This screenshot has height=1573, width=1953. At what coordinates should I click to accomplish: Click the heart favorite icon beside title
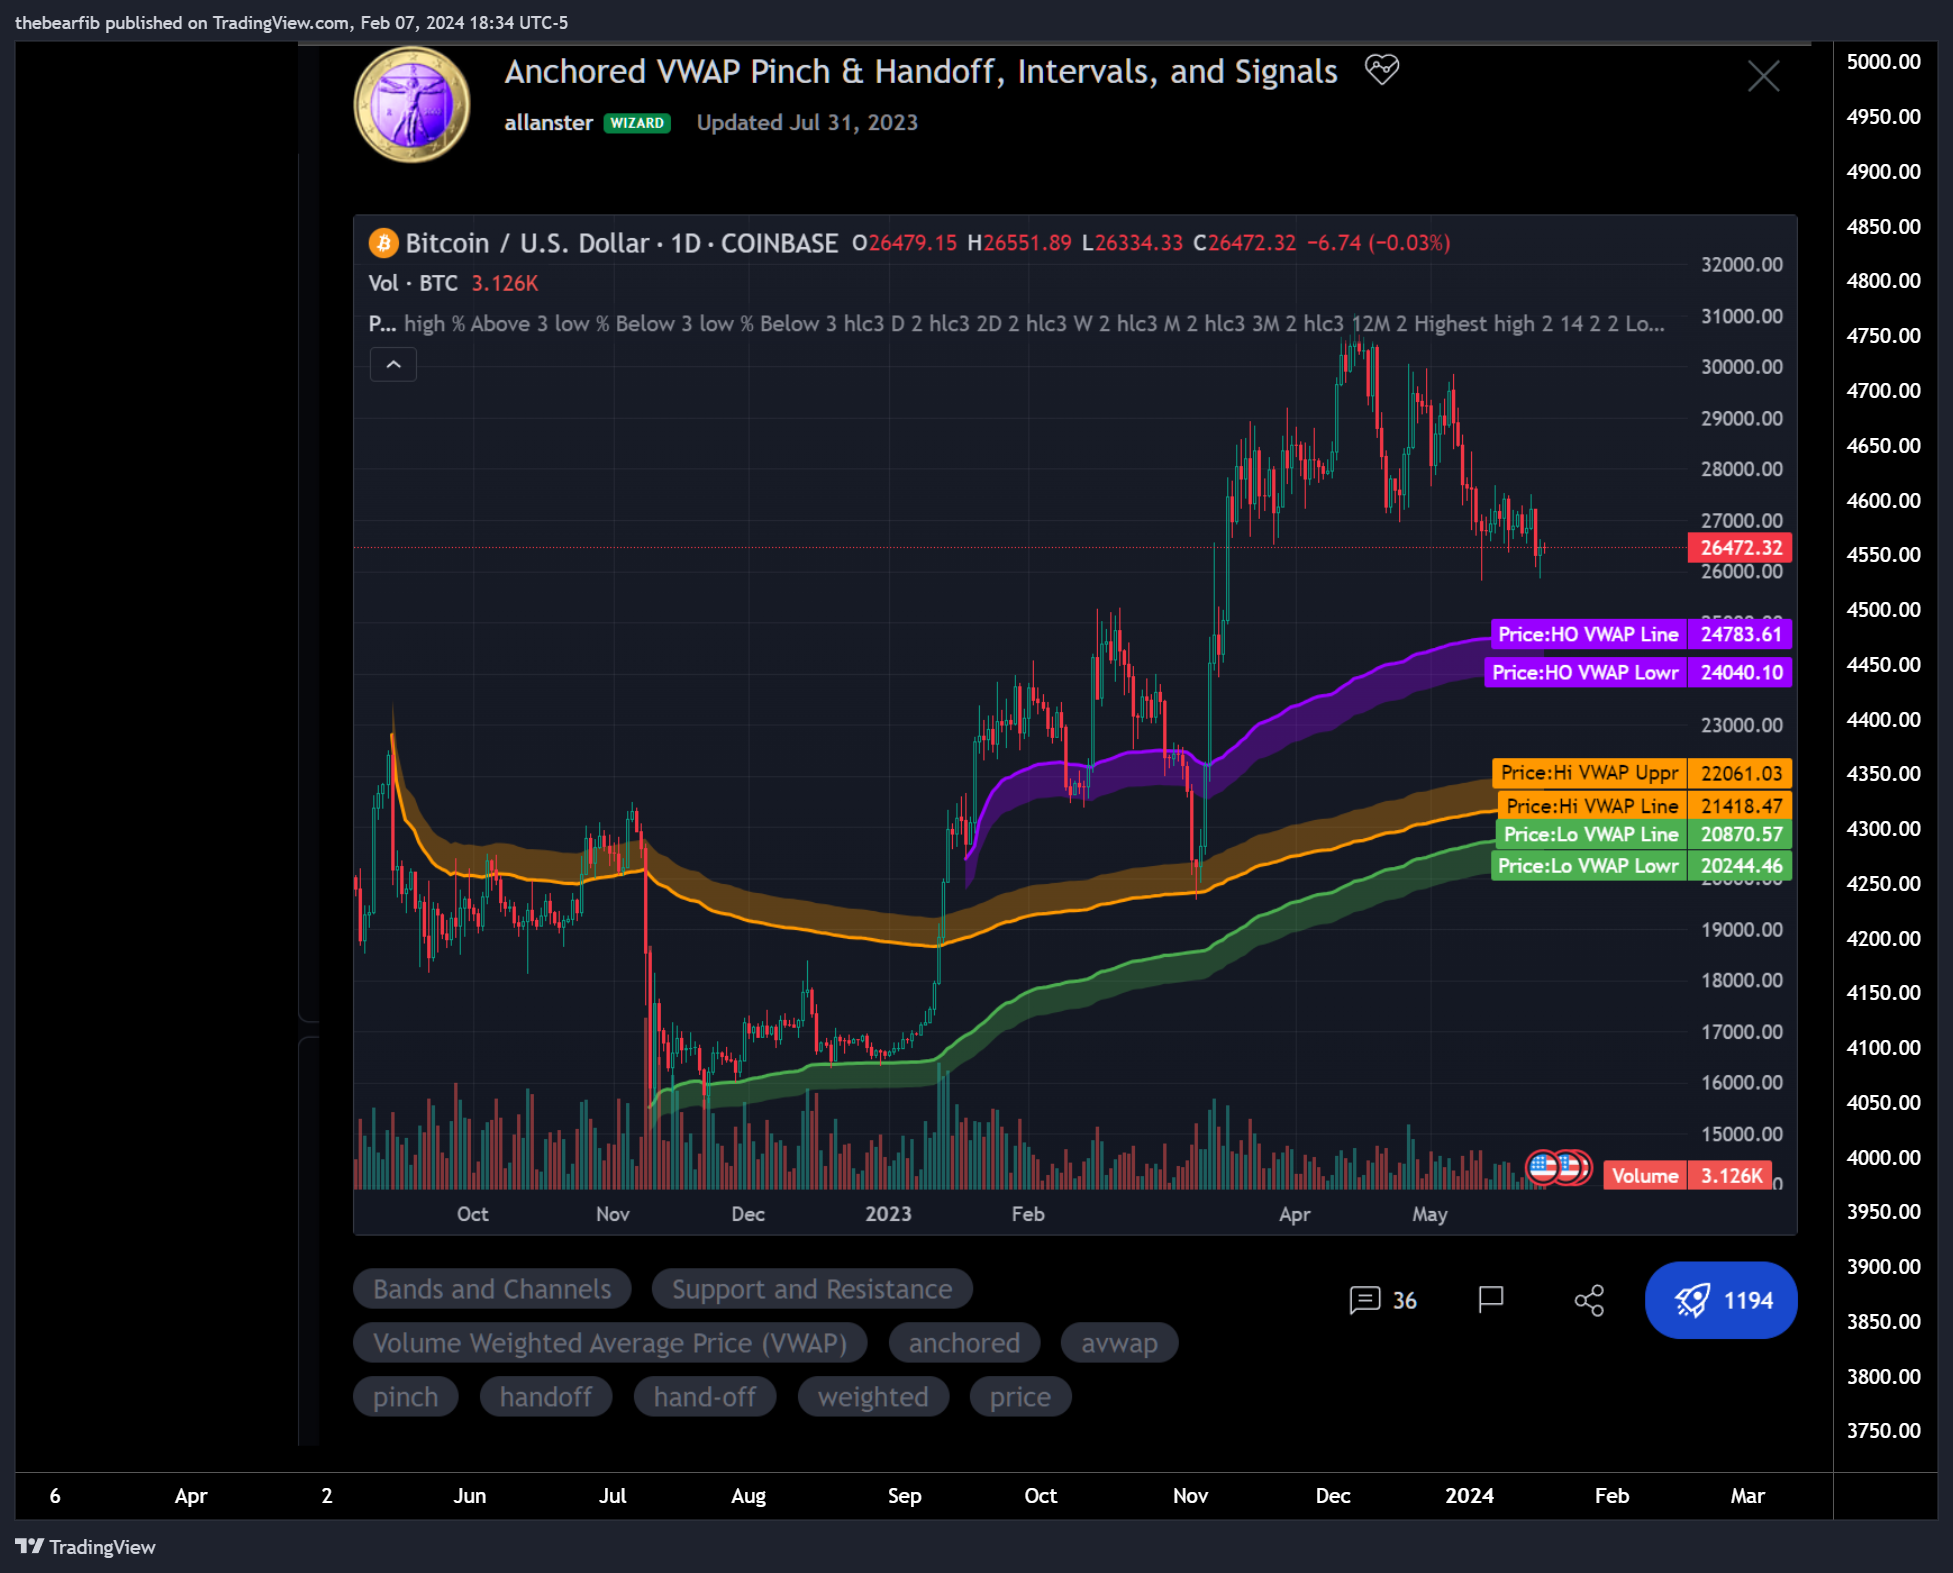1382,70
